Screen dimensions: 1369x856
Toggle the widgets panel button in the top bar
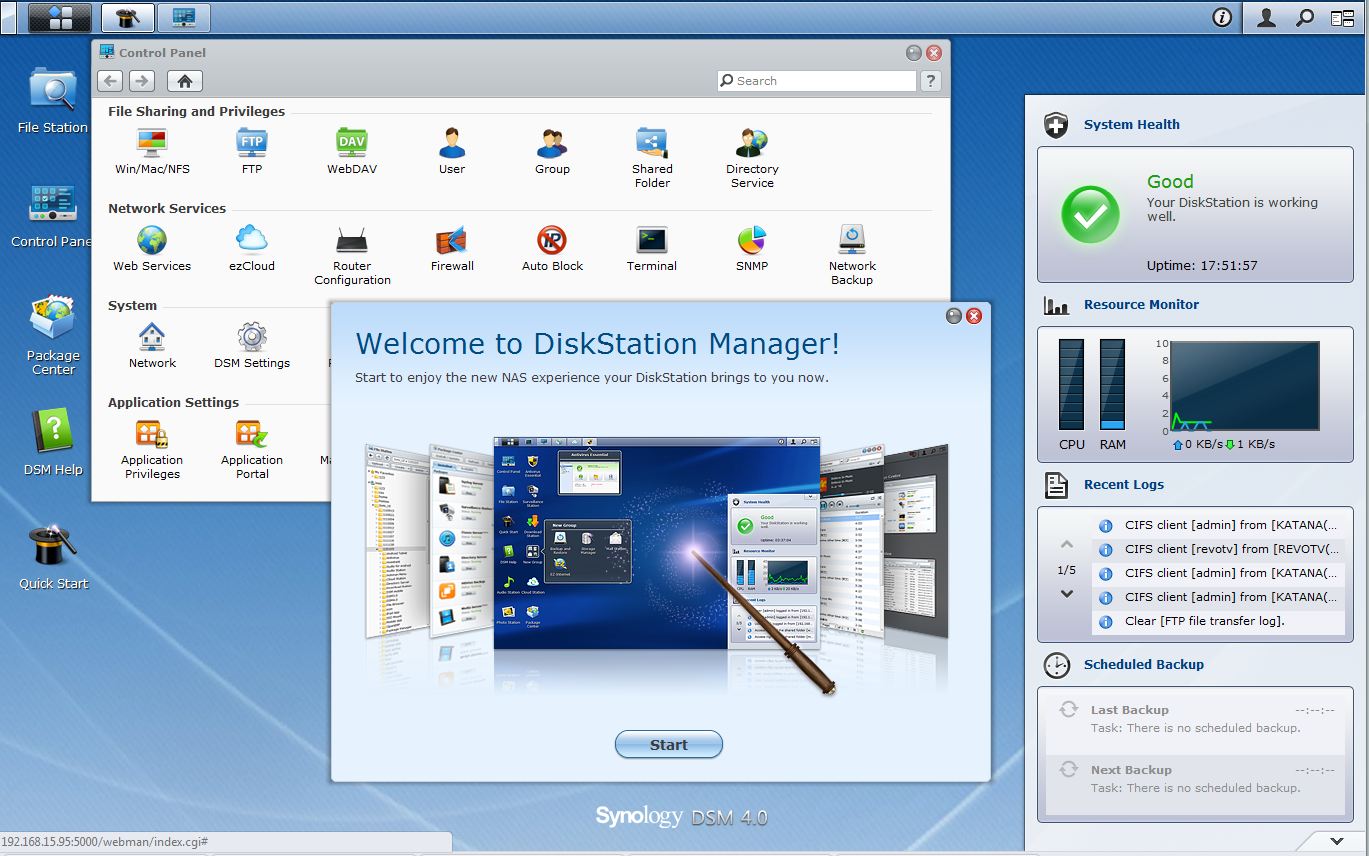[1342, 17]
